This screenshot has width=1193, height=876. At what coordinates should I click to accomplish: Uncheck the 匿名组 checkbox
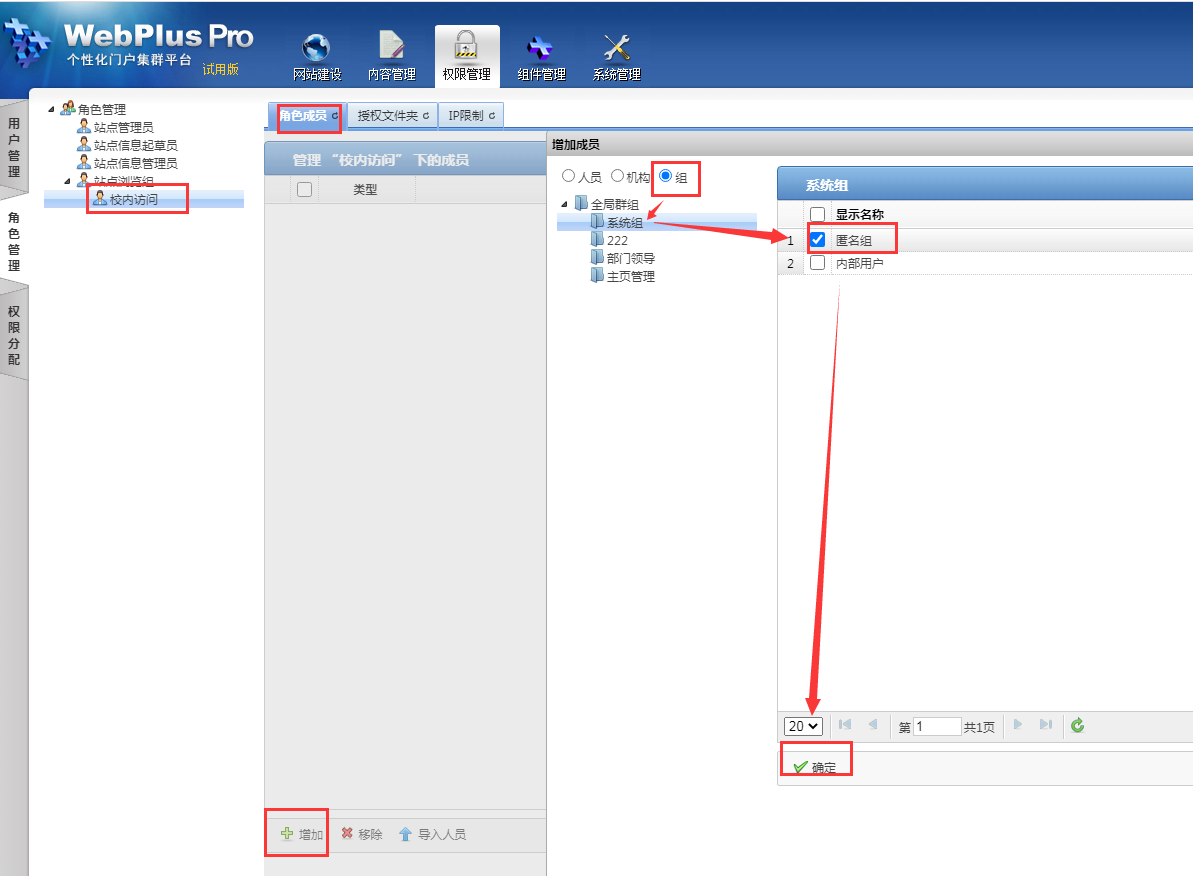817,240
